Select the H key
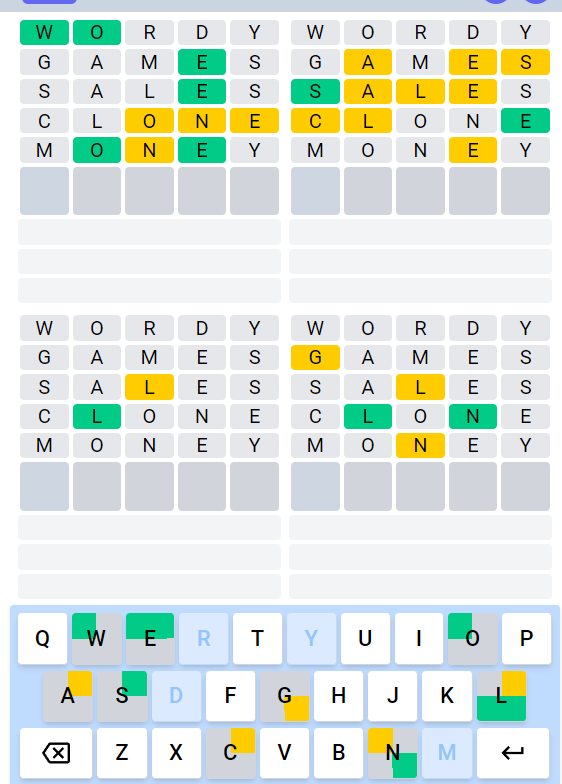562x784 pixels. pos(338,696)
